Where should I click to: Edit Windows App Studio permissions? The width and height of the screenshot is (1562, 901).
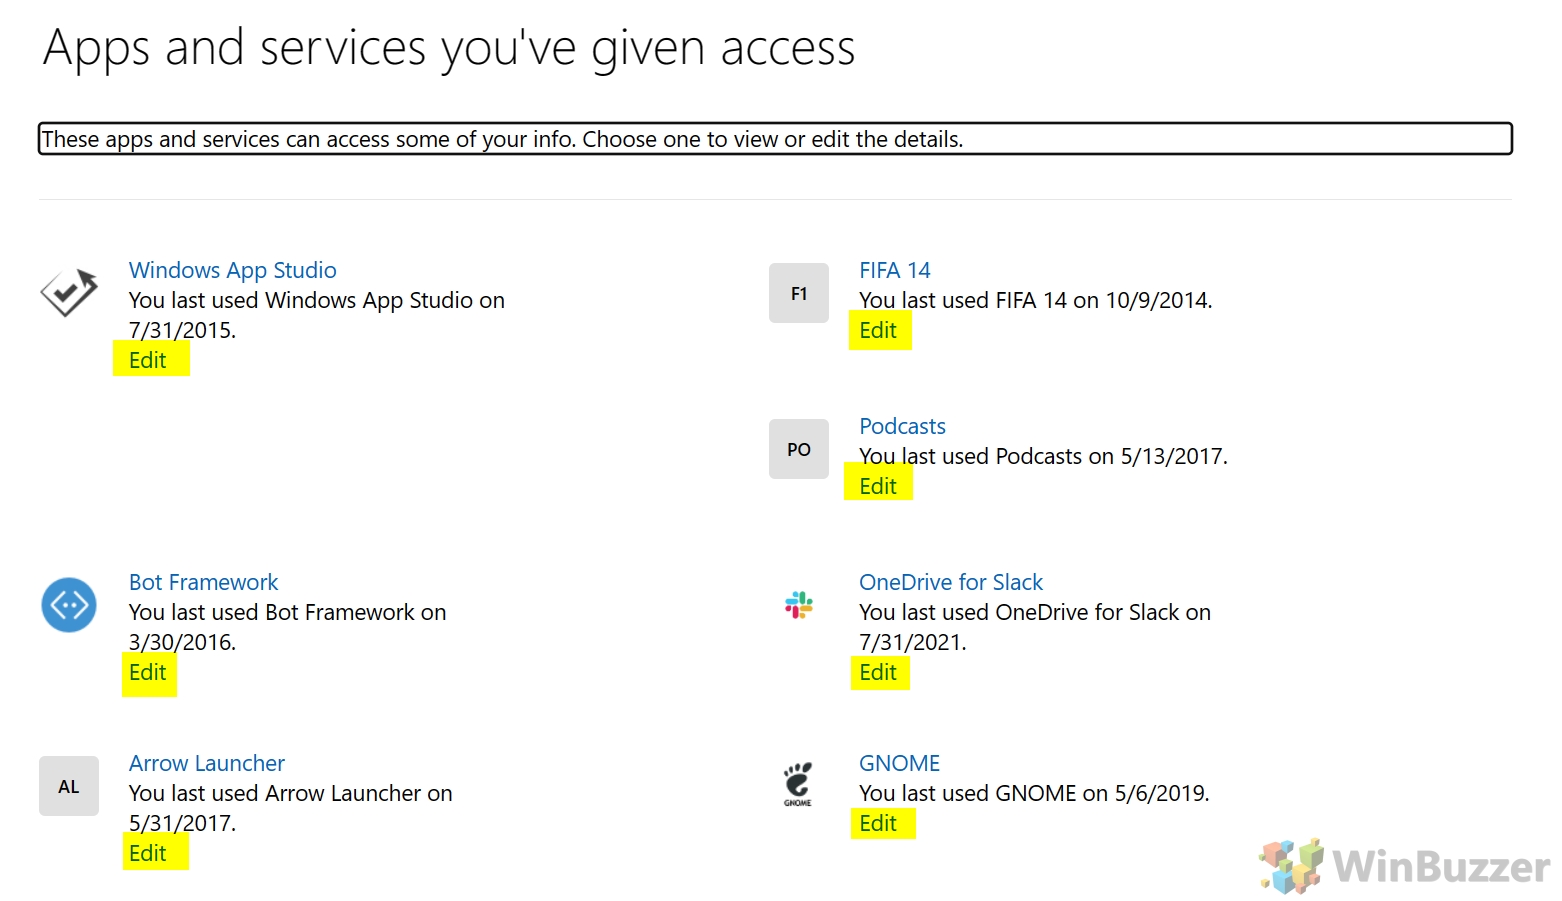pyautogui.click(x=148, y=360)
